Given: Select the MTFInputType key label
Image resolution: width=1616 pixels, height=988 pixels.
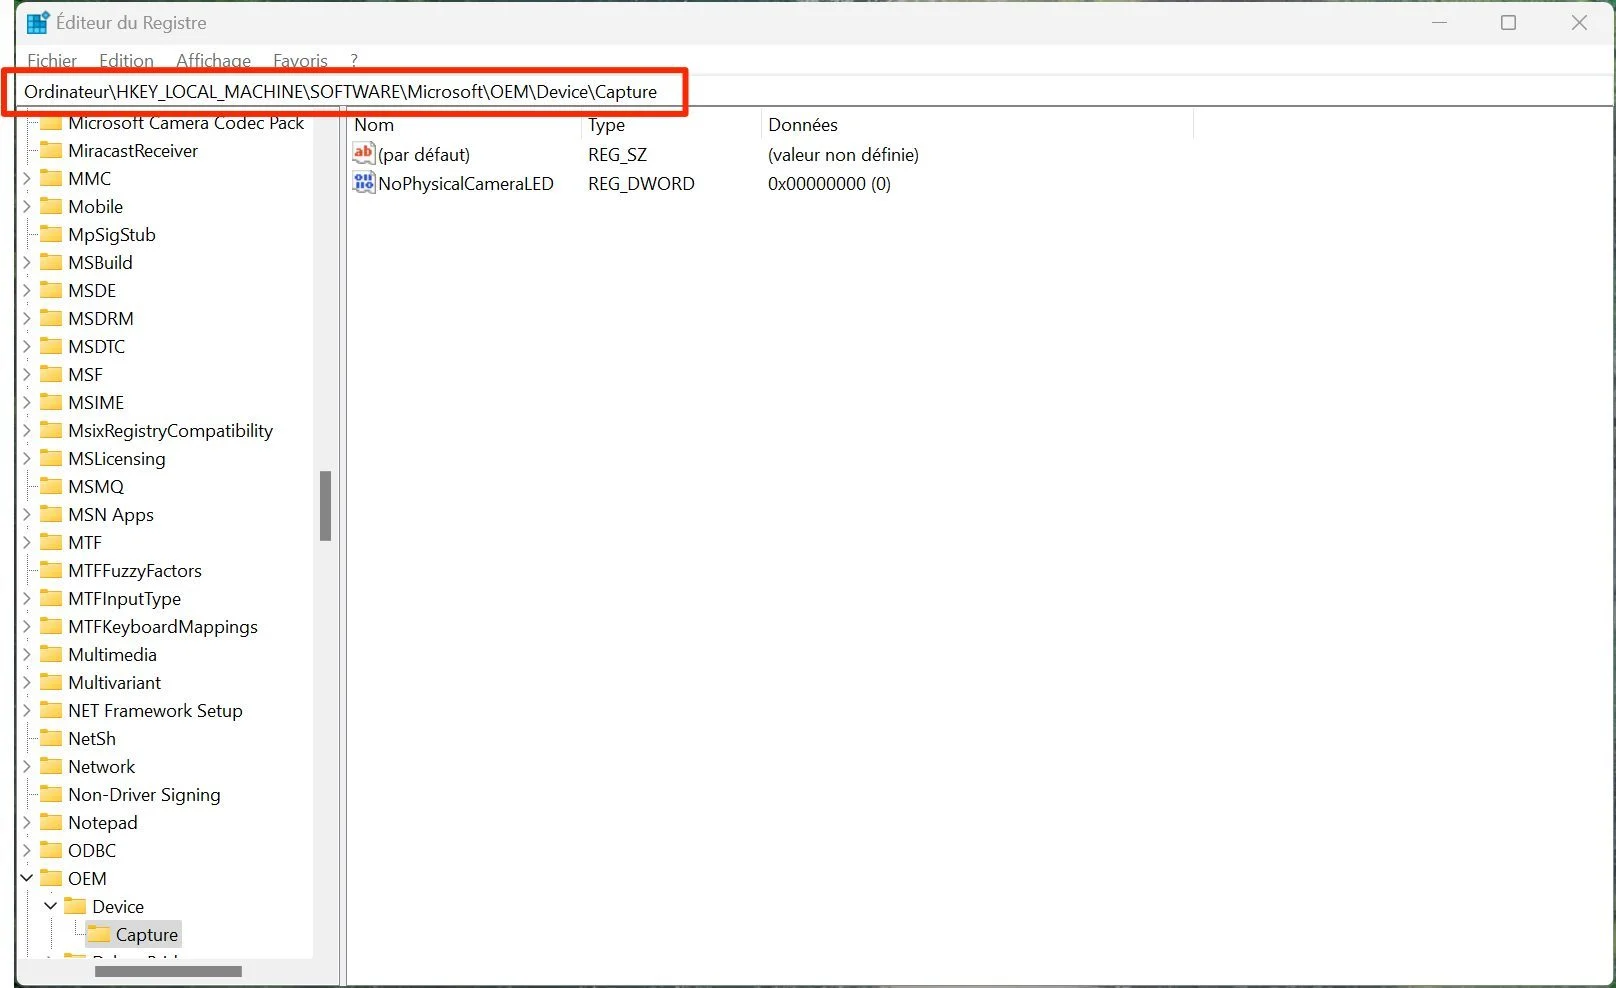Looking at the screenshot, I should pos(125,598).
